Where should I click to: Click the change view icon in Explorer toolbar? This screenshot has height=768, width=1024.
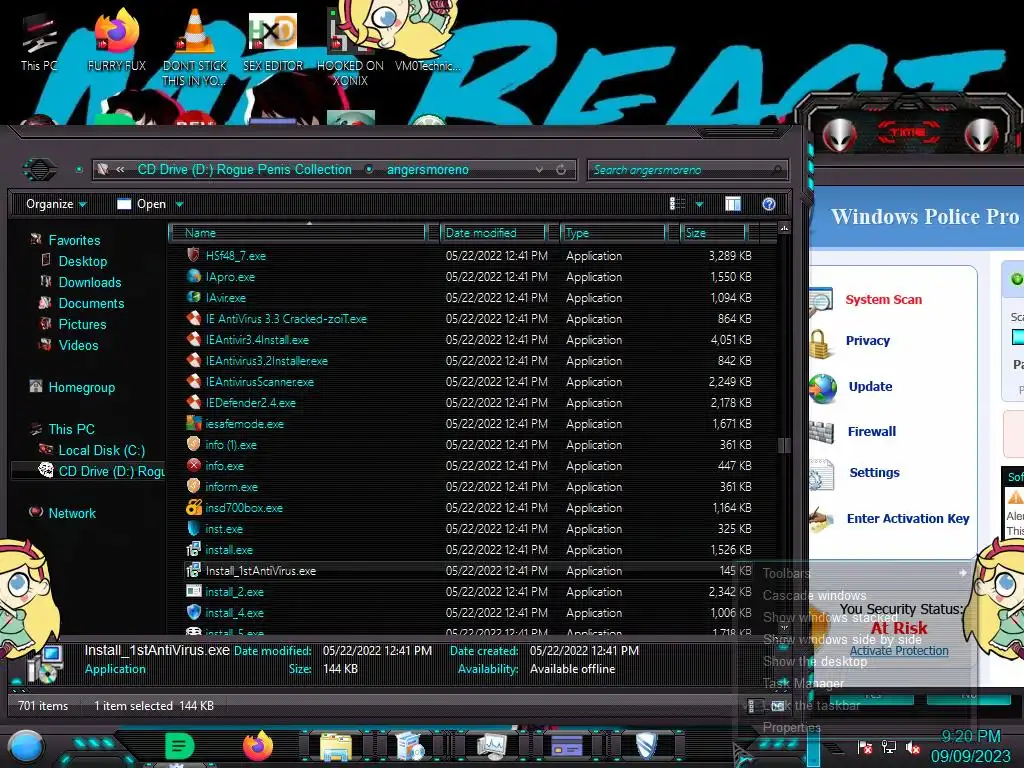pos(677,204)
